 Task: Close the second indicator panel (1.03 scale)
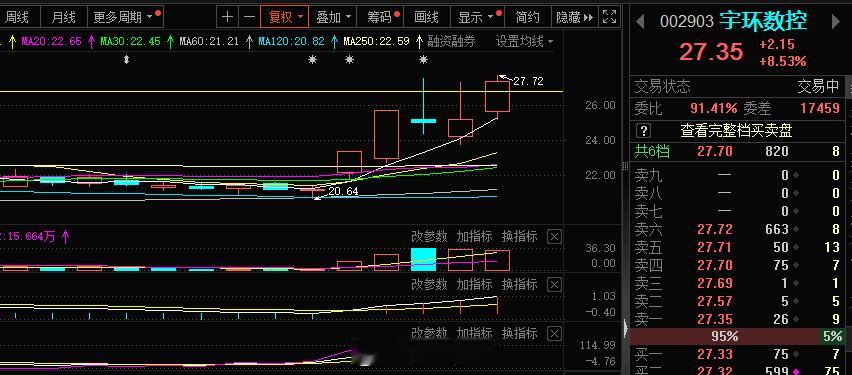554,284
